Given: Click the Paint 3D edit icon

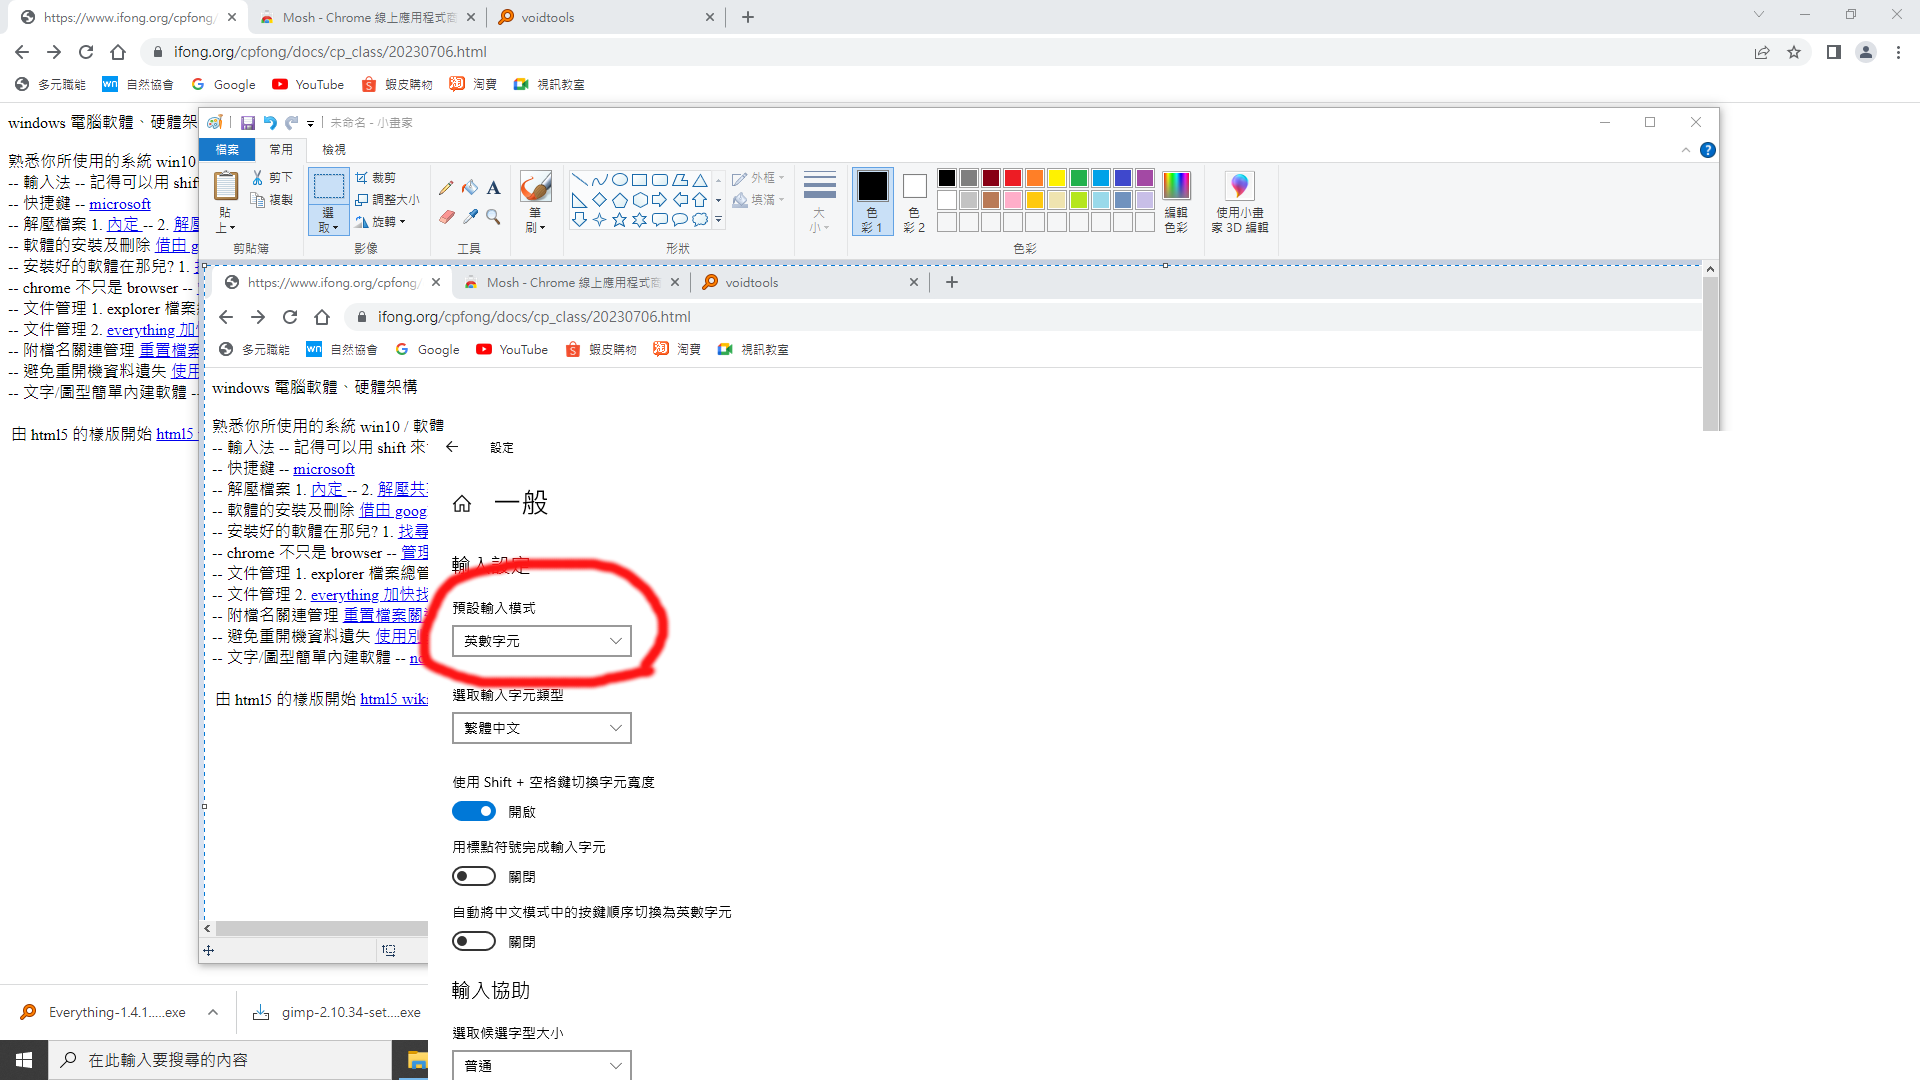Looking at the screenshot, I should point(1239,186).
